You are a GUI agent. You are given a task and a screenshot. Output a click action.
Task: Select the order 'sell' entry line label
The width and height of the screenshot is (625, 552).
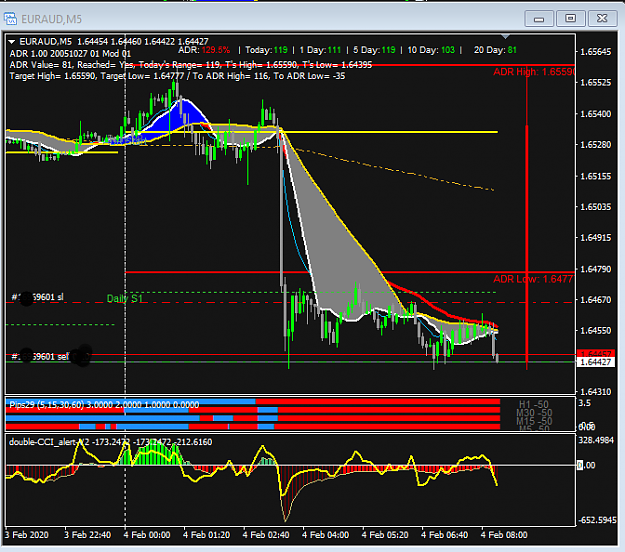point(40,356)
